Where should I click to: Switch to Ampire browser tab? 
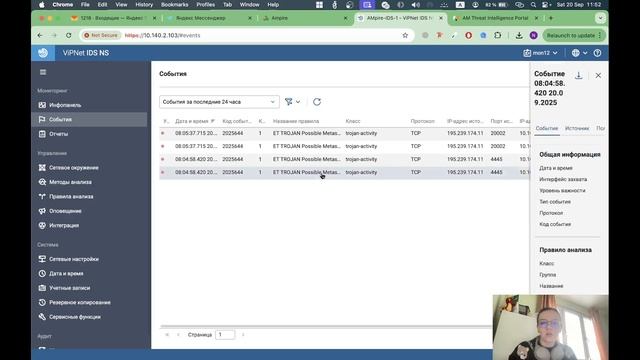click(304, 18)
